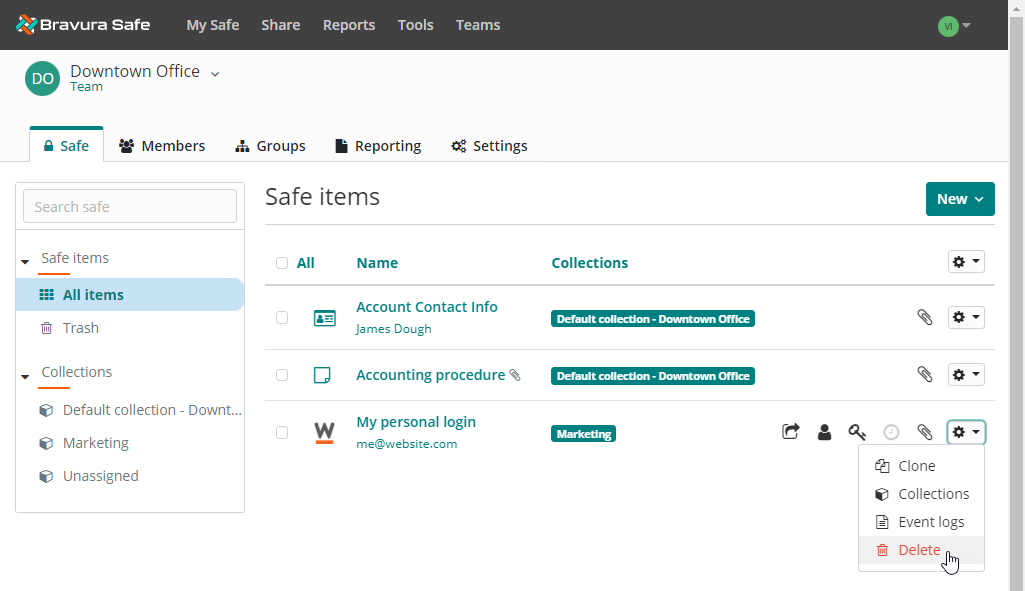Select the checkbox for Account Contact Info
1025x591 pixels.
tap(282, 317)
